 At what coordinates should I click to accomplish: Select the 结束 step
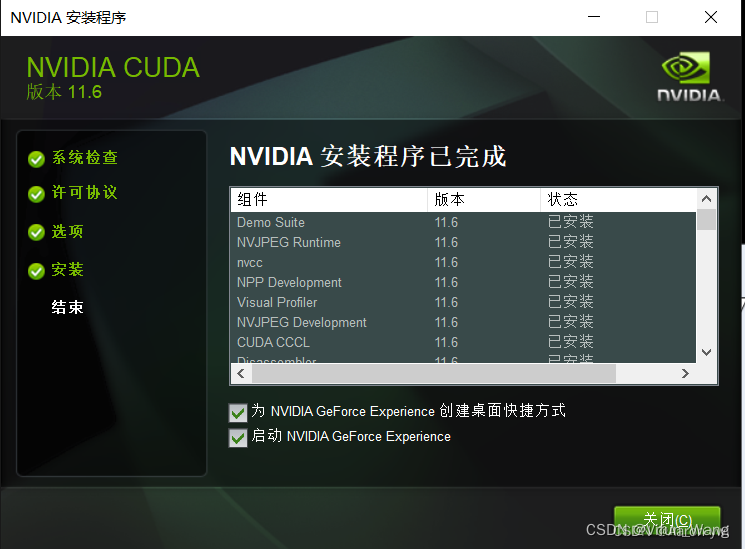pyautogui.click(x=67, y=307)
